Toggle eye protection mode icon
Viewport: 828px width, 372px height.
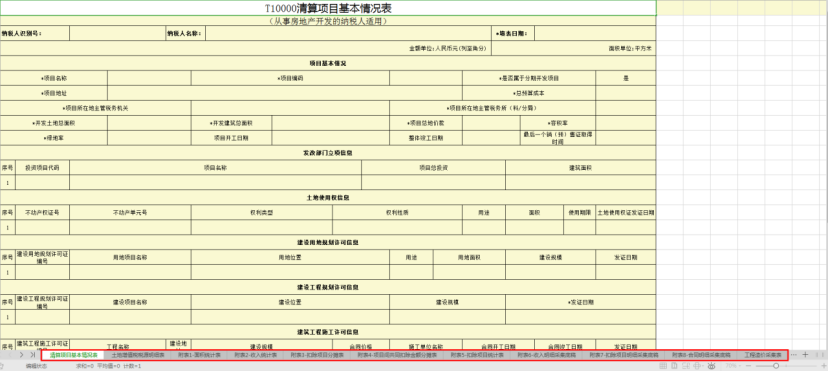711,366
